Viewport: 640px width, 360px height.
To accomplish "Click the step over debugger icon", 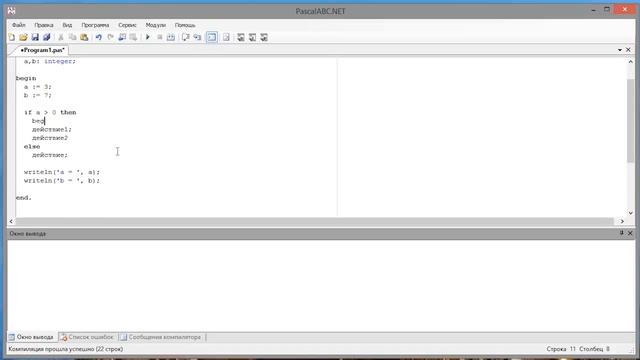I will (x=185, y=38).
